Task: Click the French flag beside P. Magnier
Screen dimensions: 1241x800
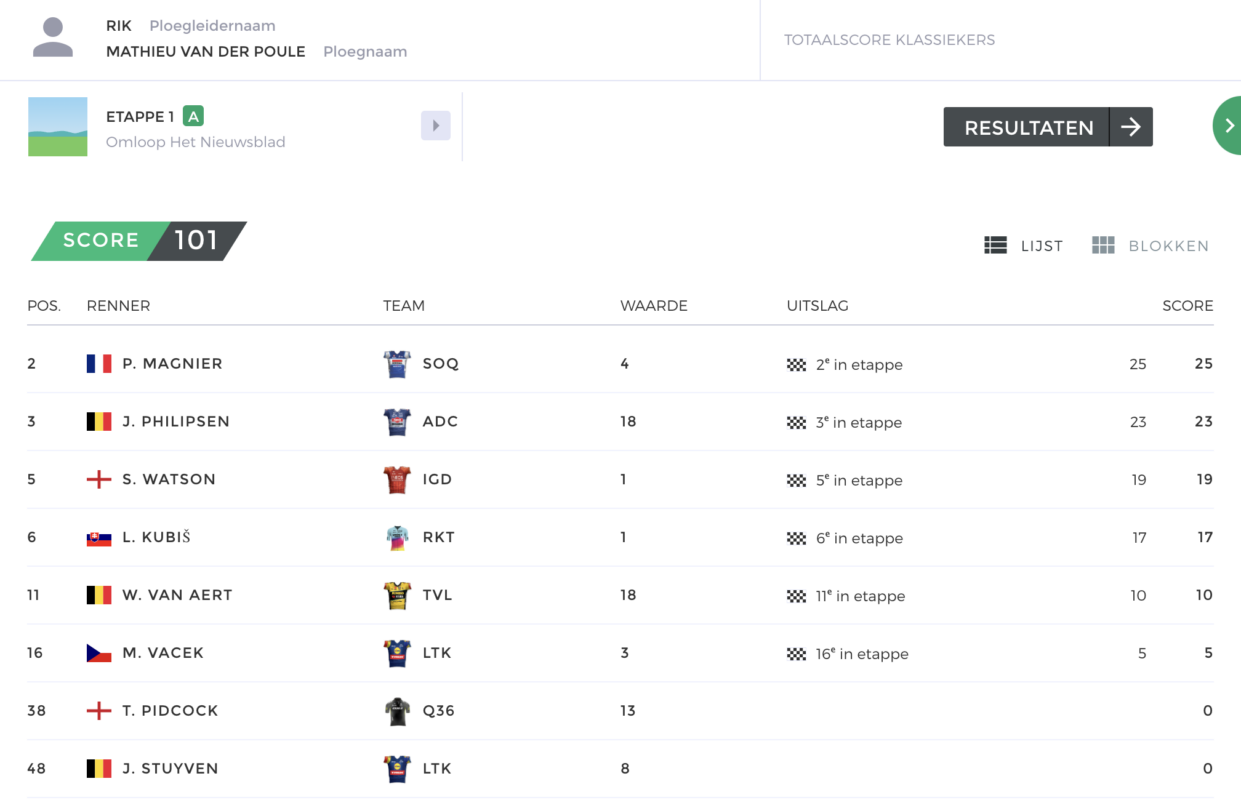Action: point(99,364)
